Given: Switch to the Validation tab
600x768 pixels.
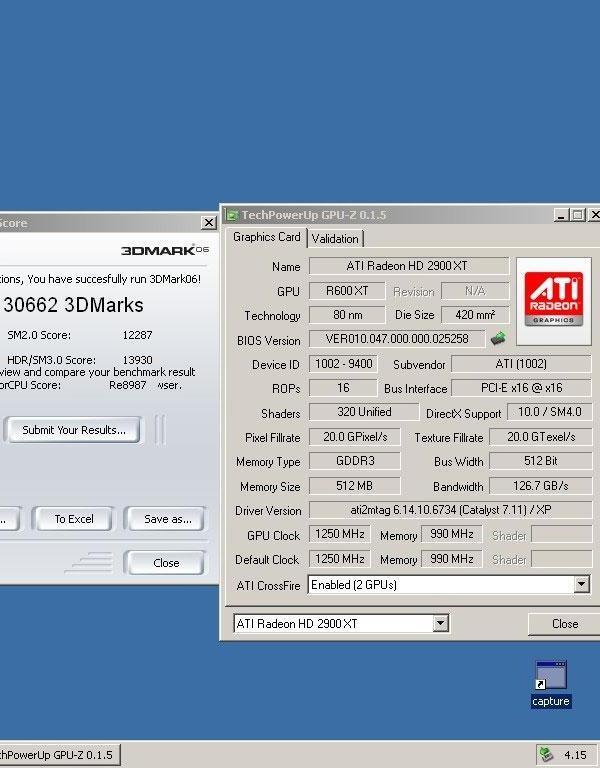Looking at the screenshot, I should point(335,239).
